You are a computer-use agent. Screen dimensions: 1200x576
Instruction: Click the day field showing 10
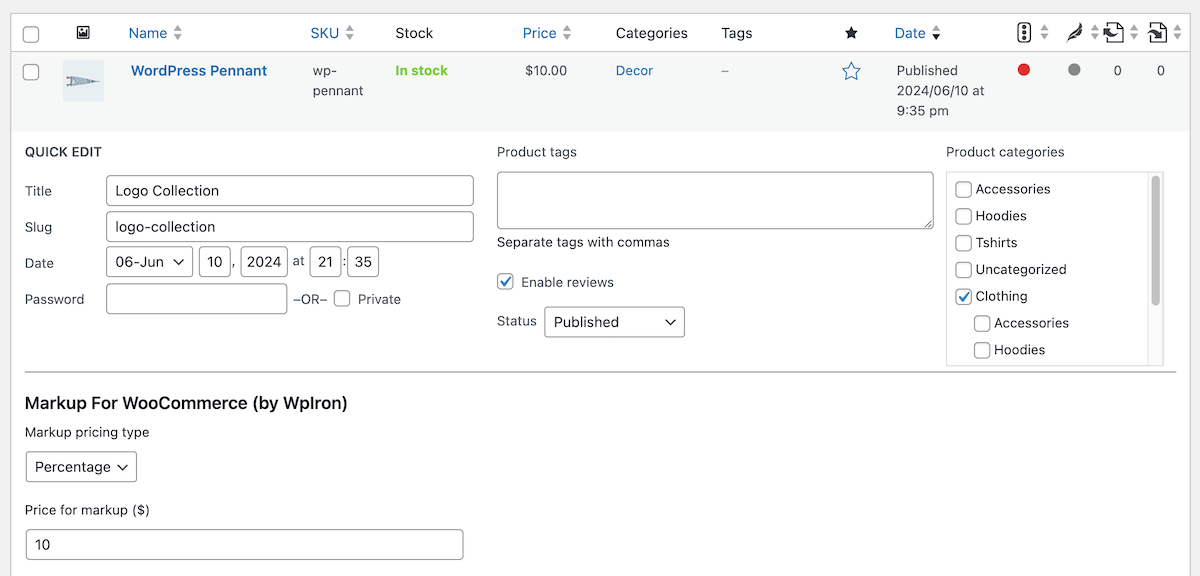point(214,262)
